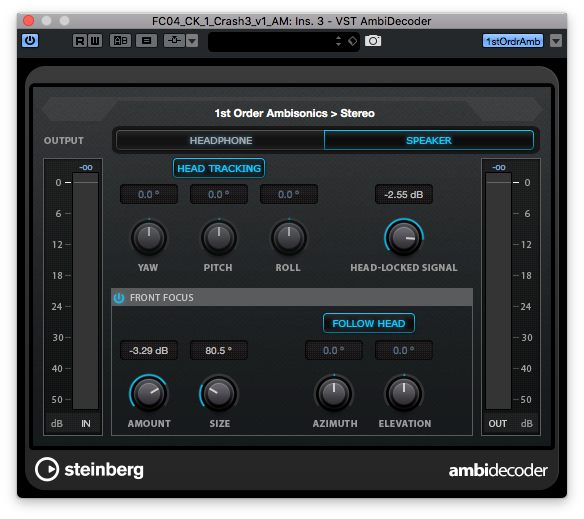The height and width of the screenshot is (519, 584).
Task: Select the Speaker output tab
Action: coord(429,140)
